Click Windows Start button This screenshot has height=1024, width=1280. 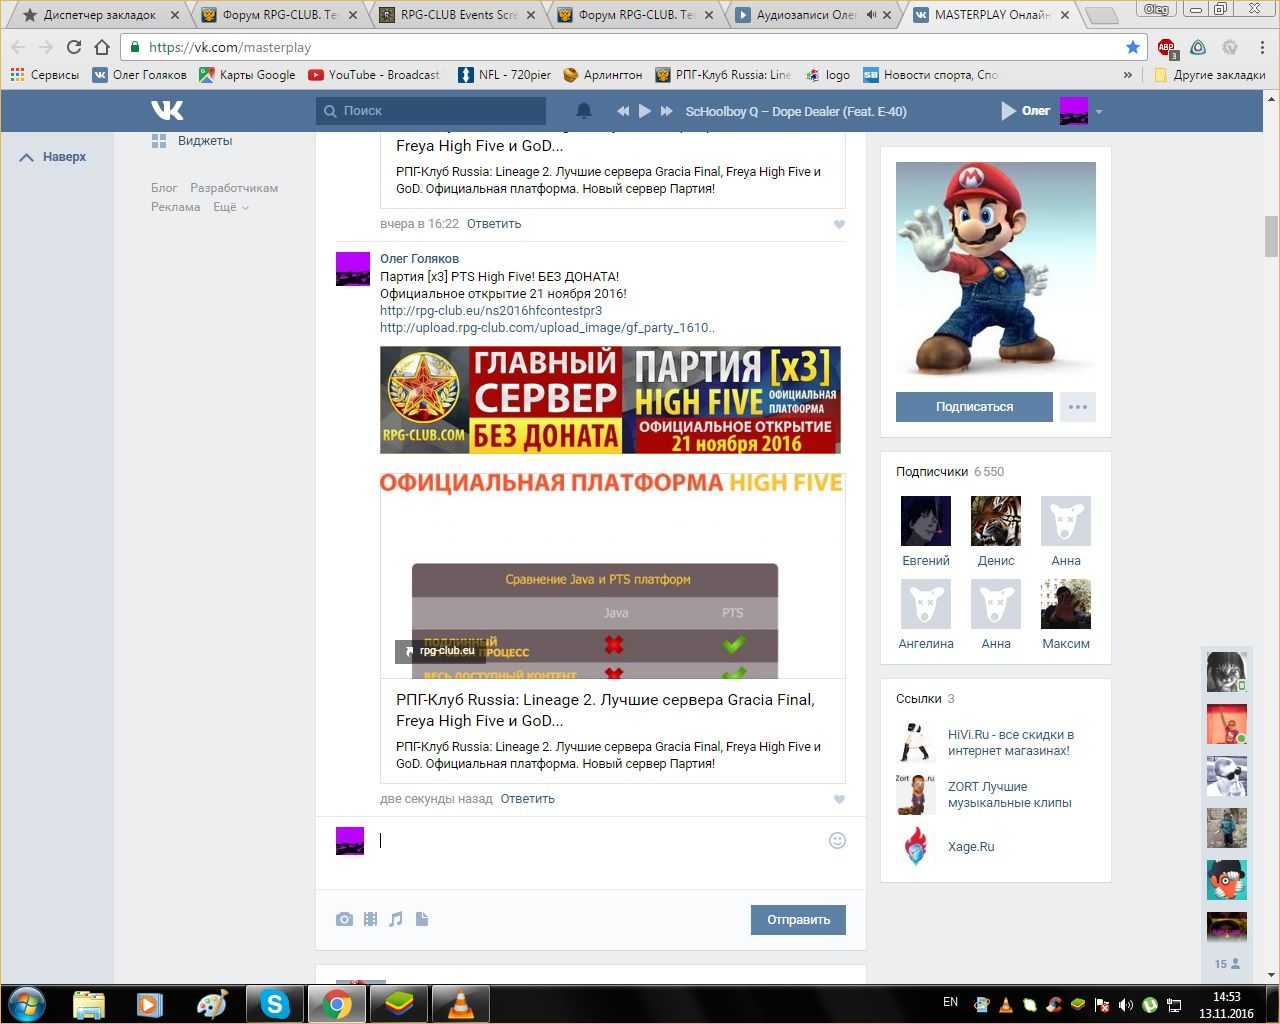coord(26,1004)
